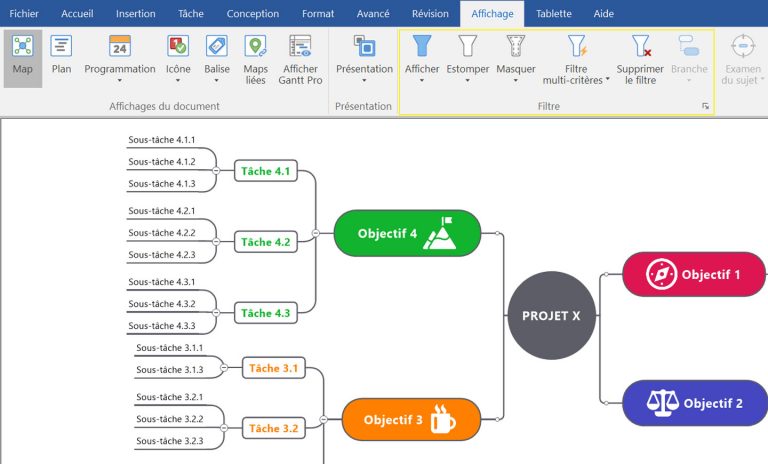Collapse the Tâche 3.2 subtasks

223,428
